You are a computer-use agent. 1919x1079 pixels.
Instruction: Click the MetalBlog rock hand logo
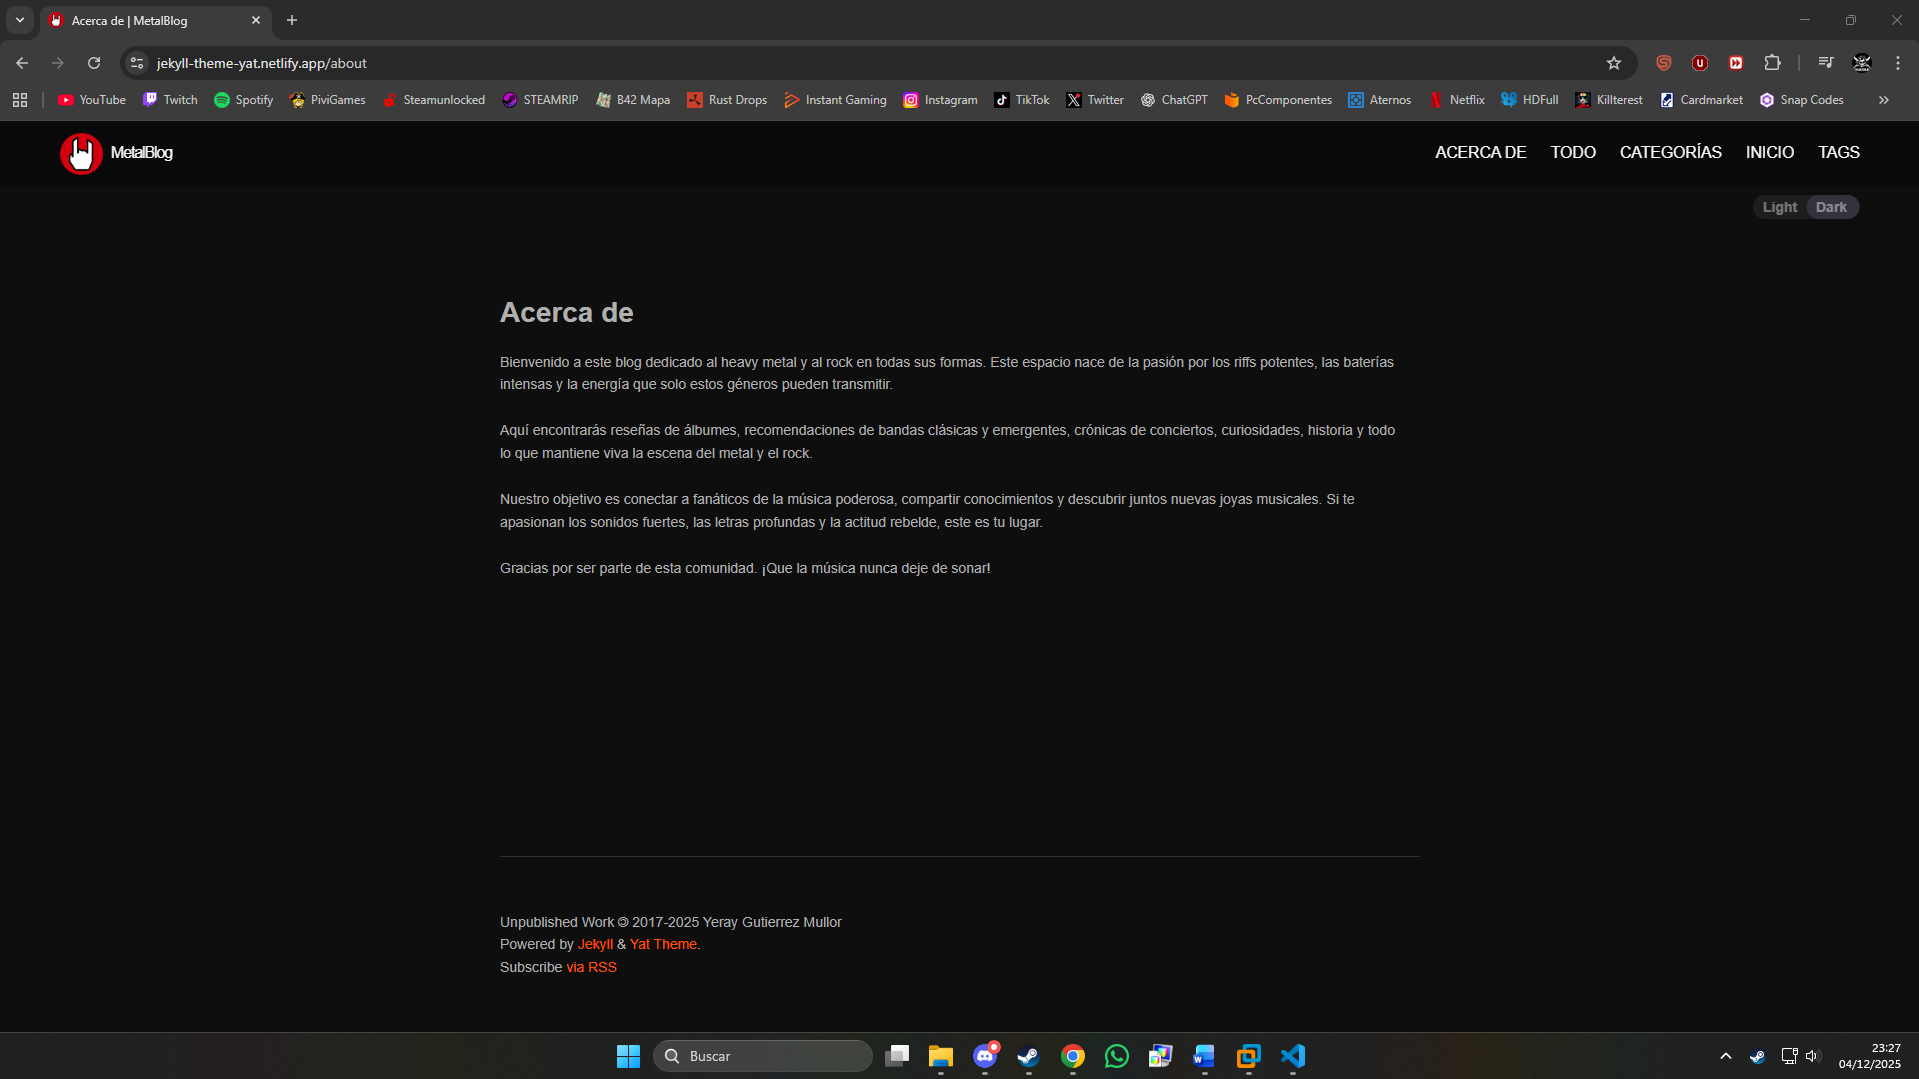click(x=81, y=153)
